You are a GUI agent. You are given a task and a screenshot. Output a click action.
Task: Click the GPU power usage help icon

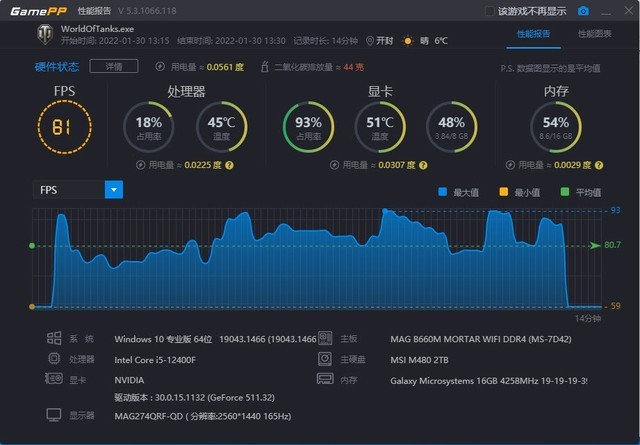click(x=423, y=165)
